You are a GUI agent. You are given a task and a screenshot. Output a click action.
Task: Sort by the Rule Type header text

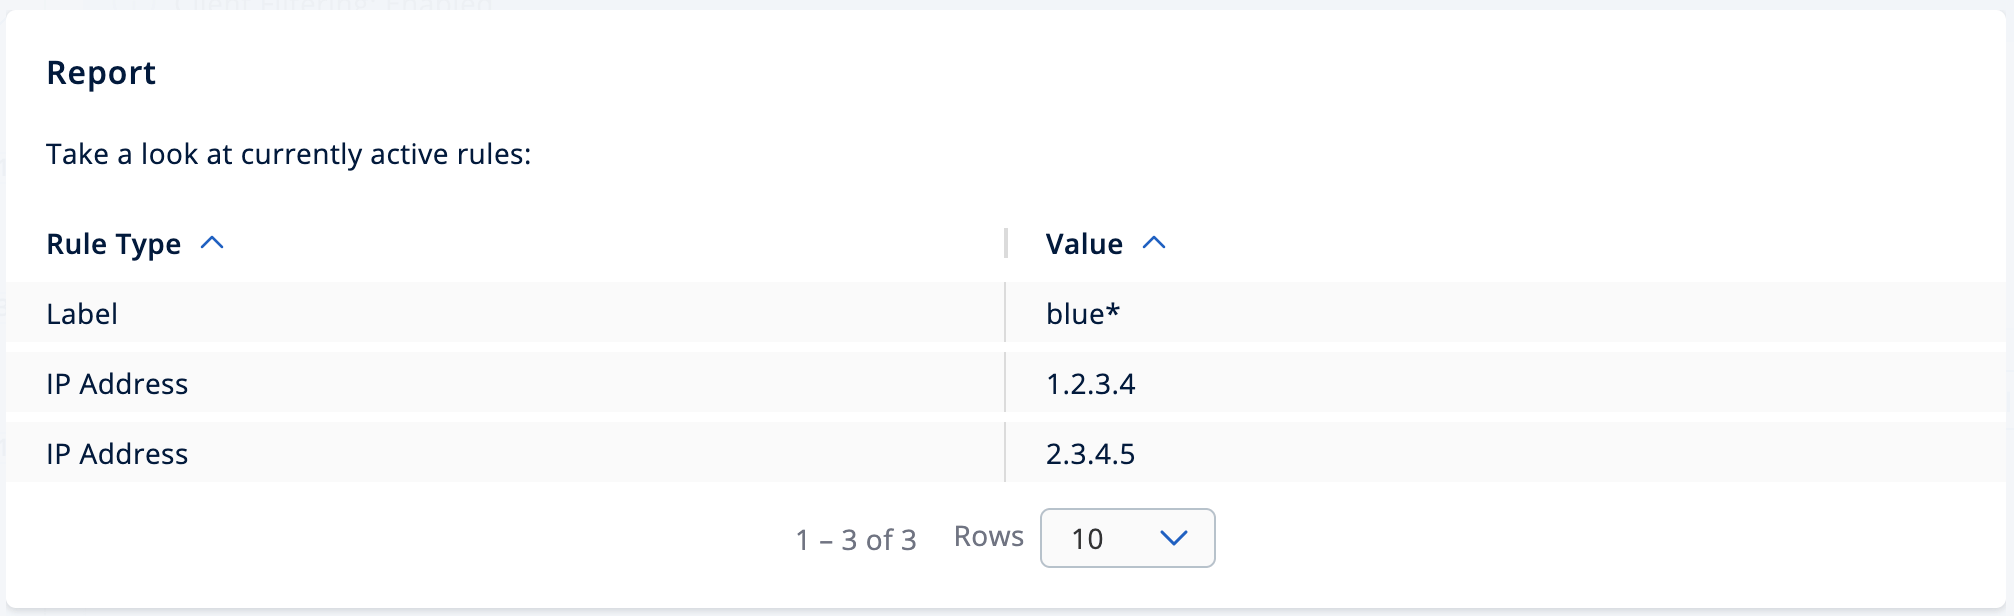[x=113, y=244]
